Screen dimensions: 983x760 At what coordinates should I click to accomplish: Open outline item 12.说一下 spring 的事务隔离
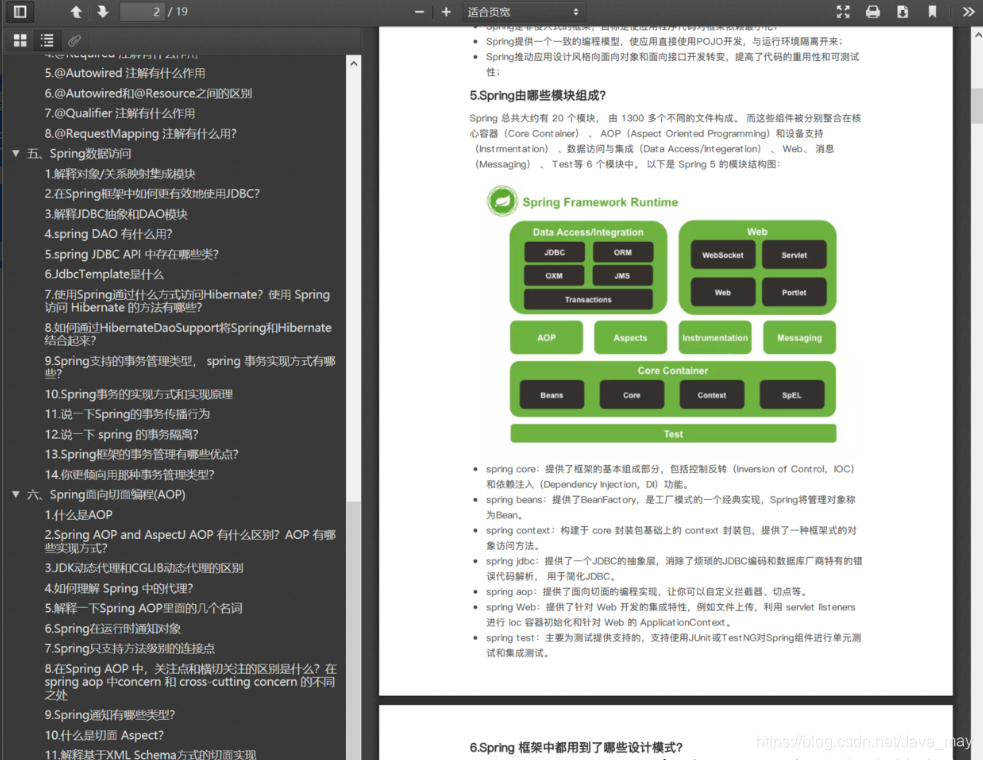(x=122, y=435)
